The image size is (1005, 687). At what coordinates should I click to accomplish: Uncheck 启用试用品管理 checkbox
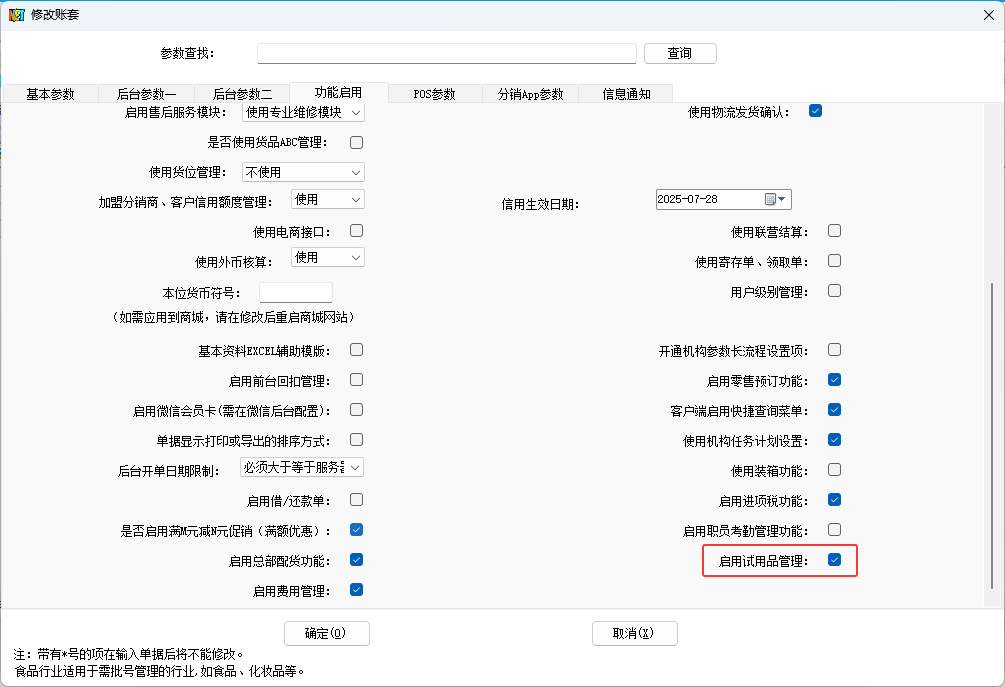click(x=834, y=560)
